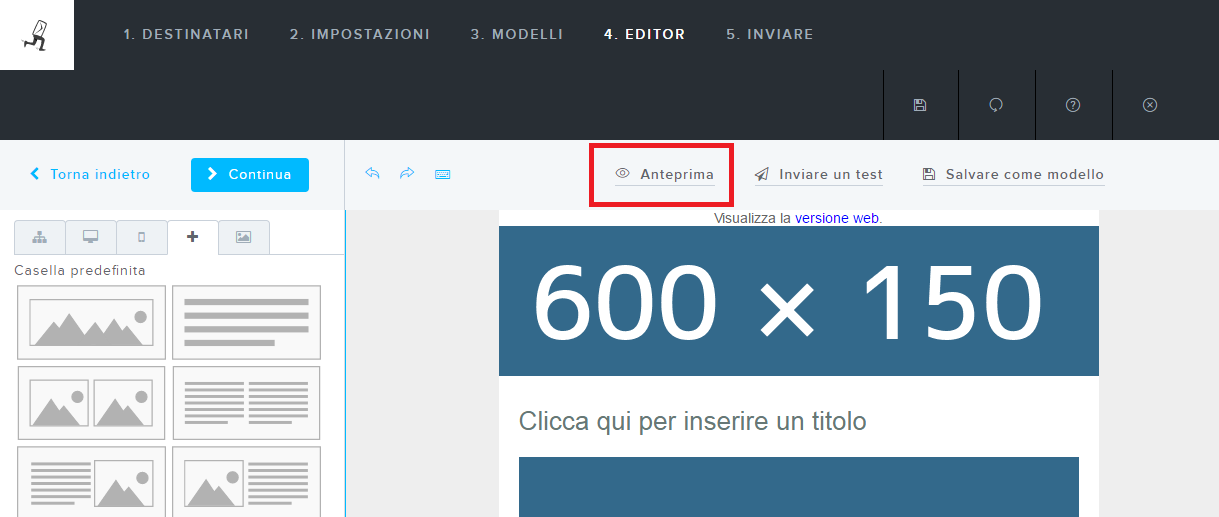Click the Casella predefinita label
This screenshot has width=1219, height=517.
tap(80, 270)
